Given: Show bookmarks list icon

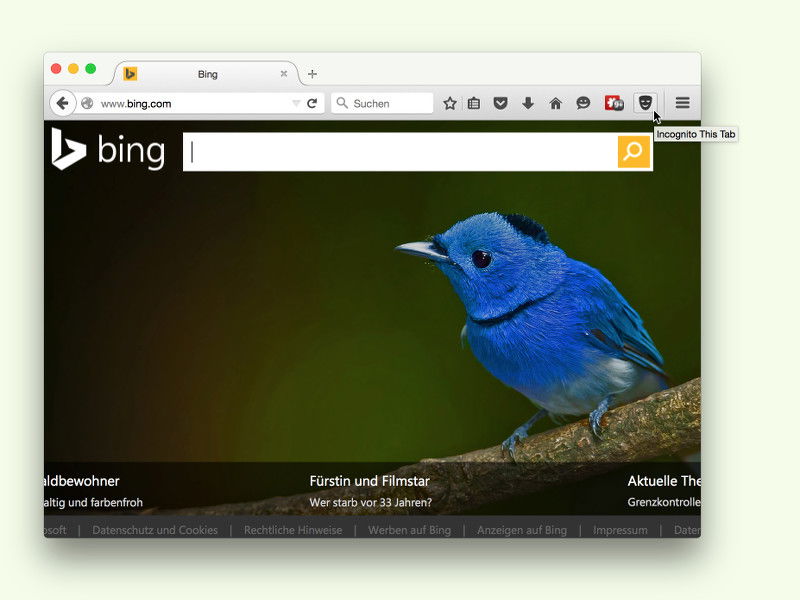Looking at the screenshot, I should click(x=474, y=104).
